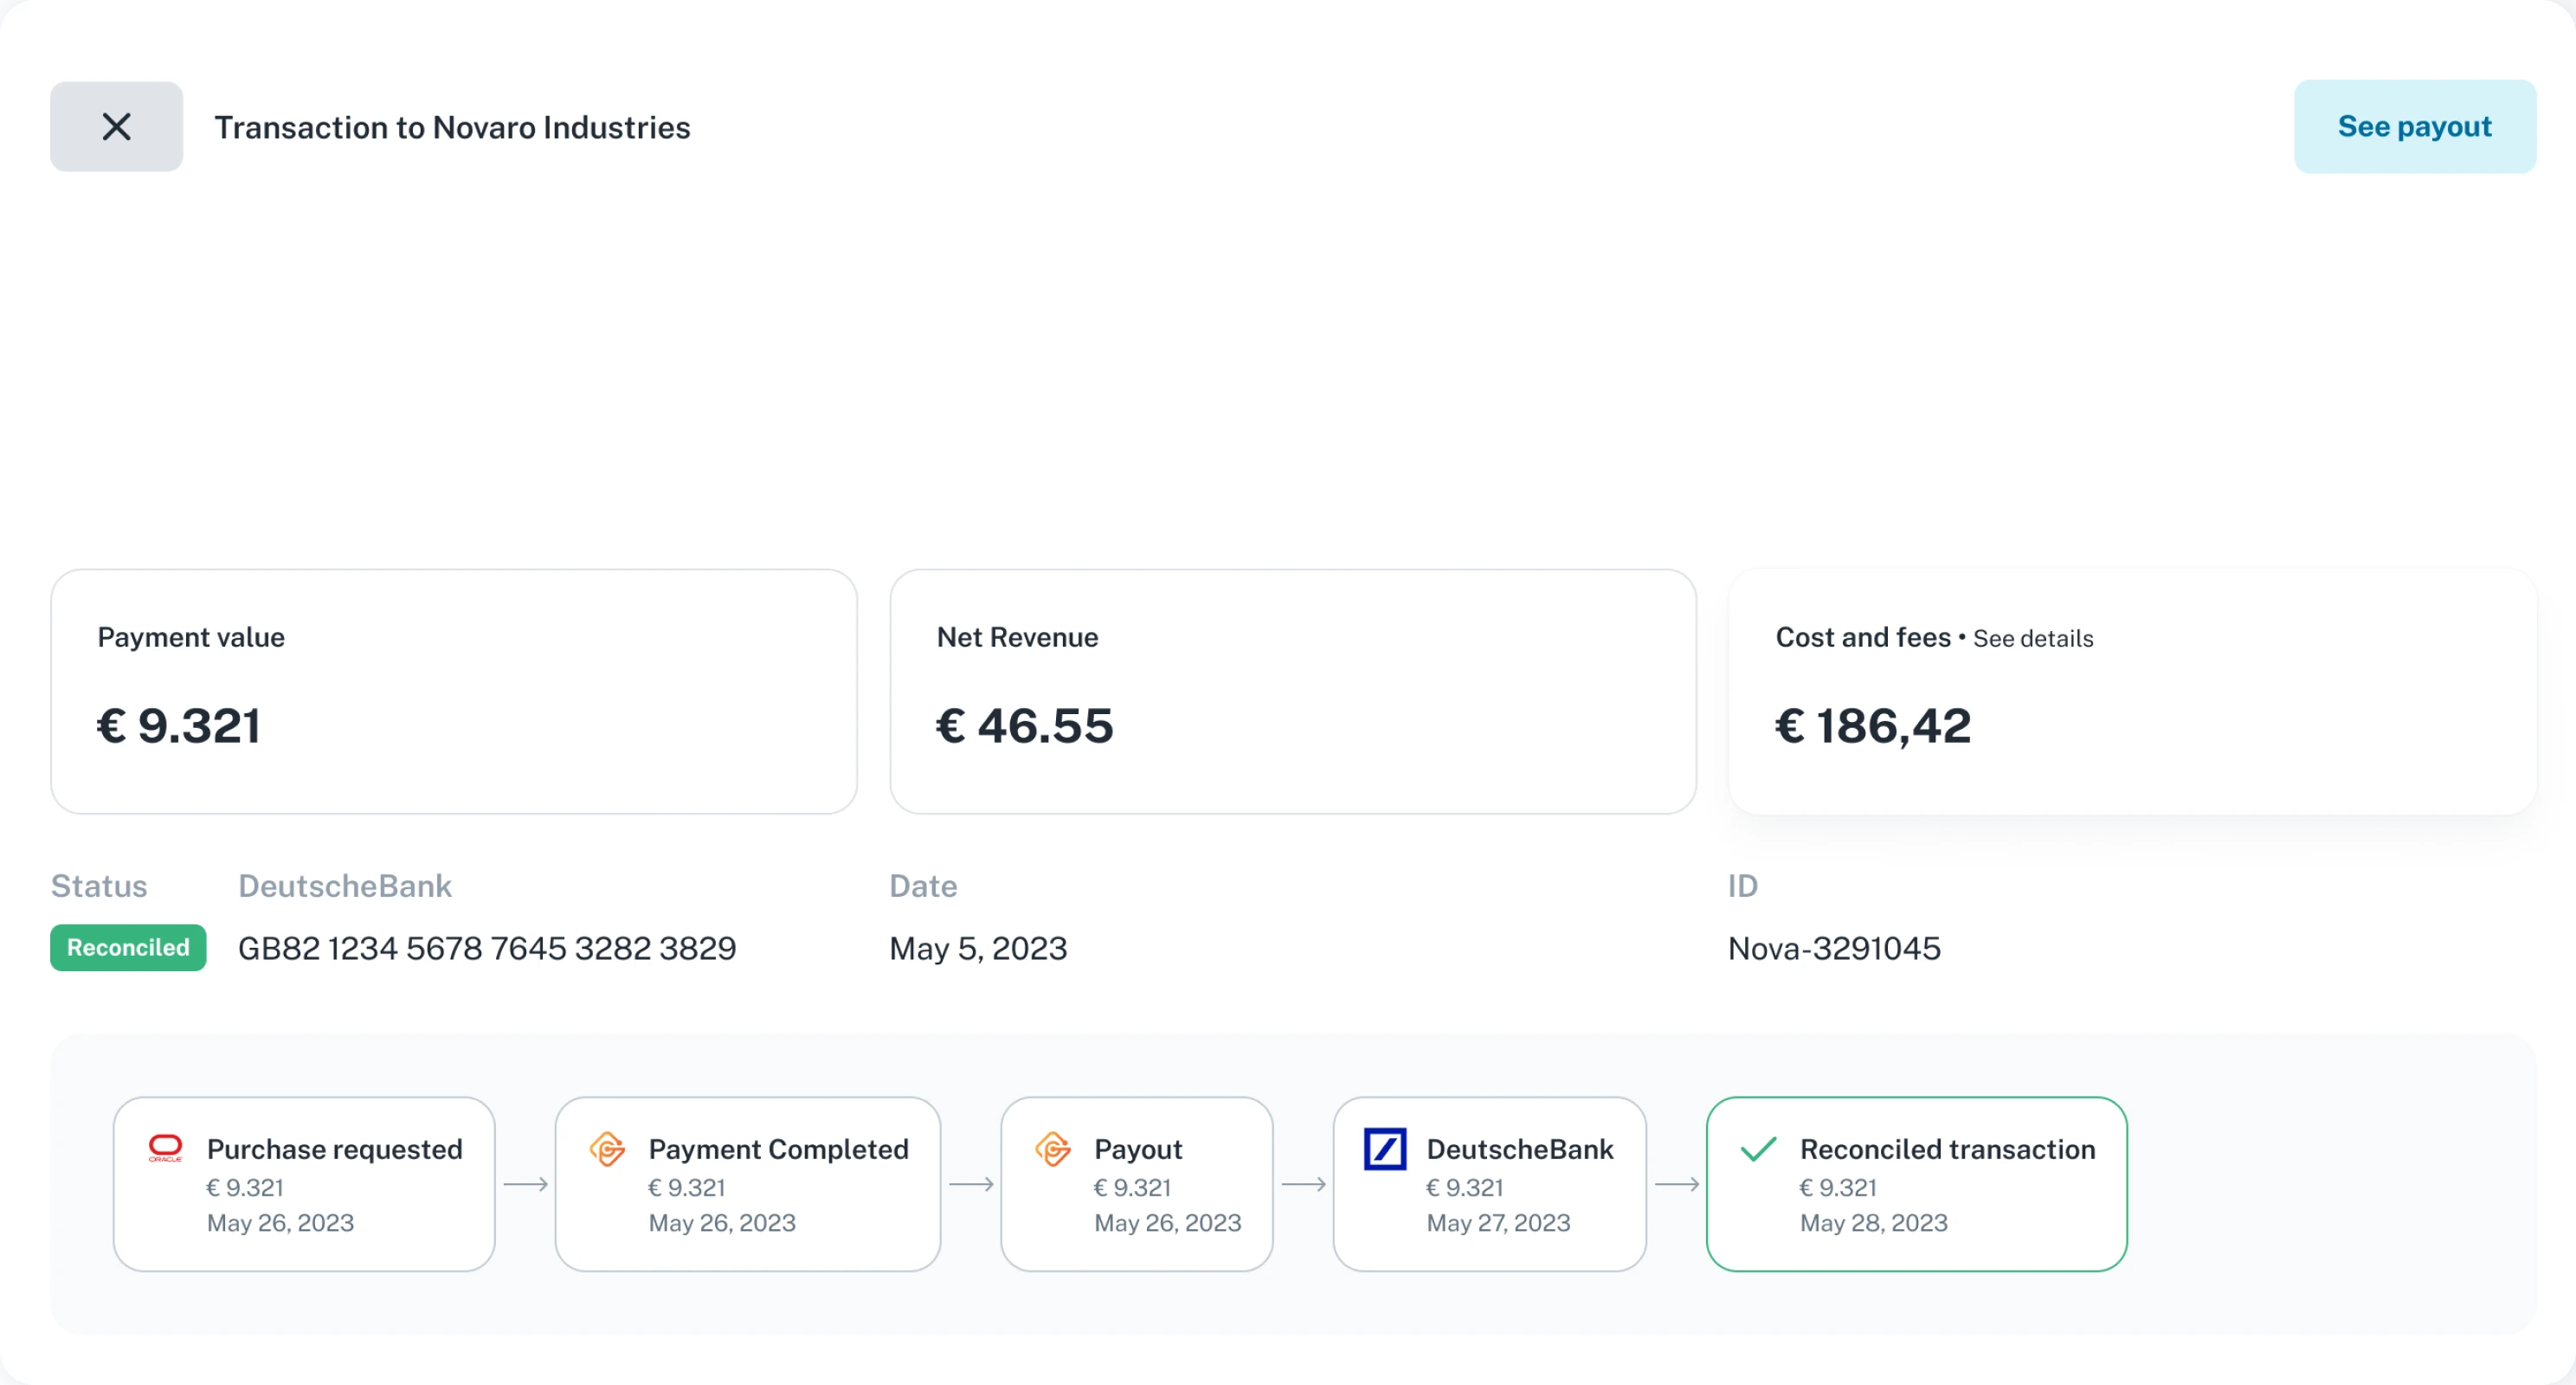Select the Payout step card
2576x1385 pixels.
(x=1137, y=1184)
